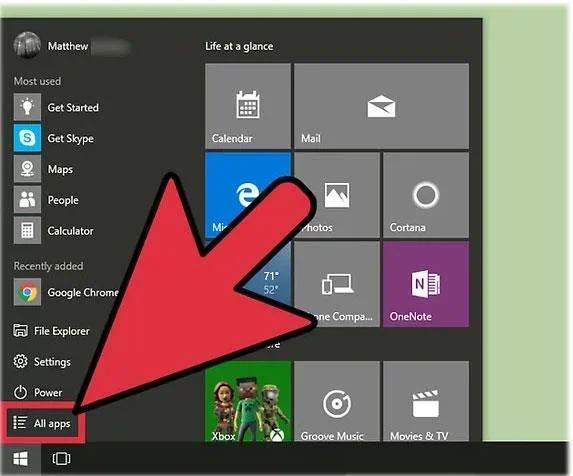
Task: Open Maps via its webcam-pin icon
Action: [x=27, y=169]
